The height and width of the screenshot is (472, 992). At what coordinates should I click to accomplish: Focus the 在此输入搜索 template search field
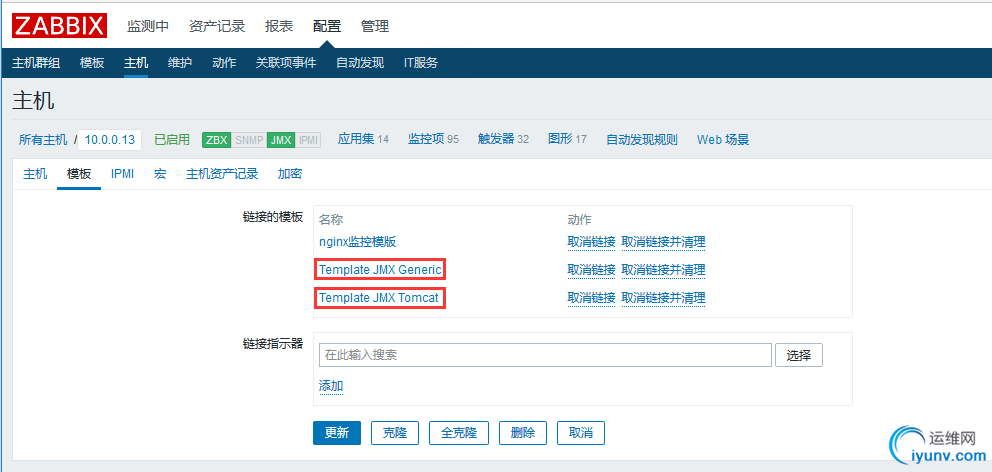click(x=545, y=355)
